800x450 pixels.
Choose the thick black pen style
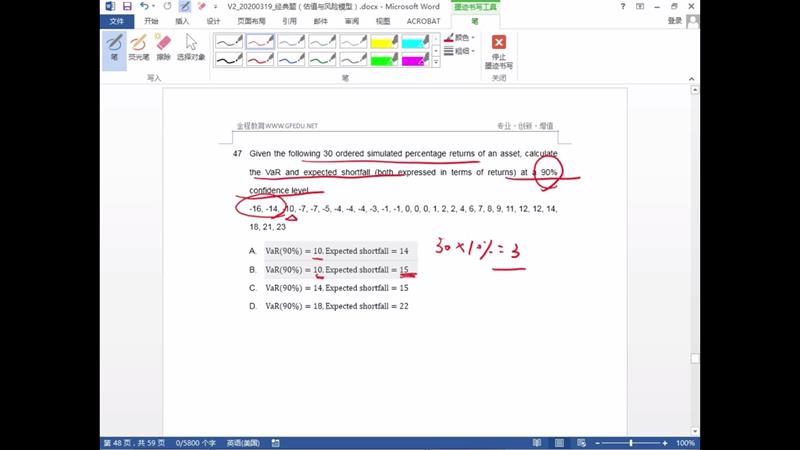pyautogui.click(x=229, y=59)
